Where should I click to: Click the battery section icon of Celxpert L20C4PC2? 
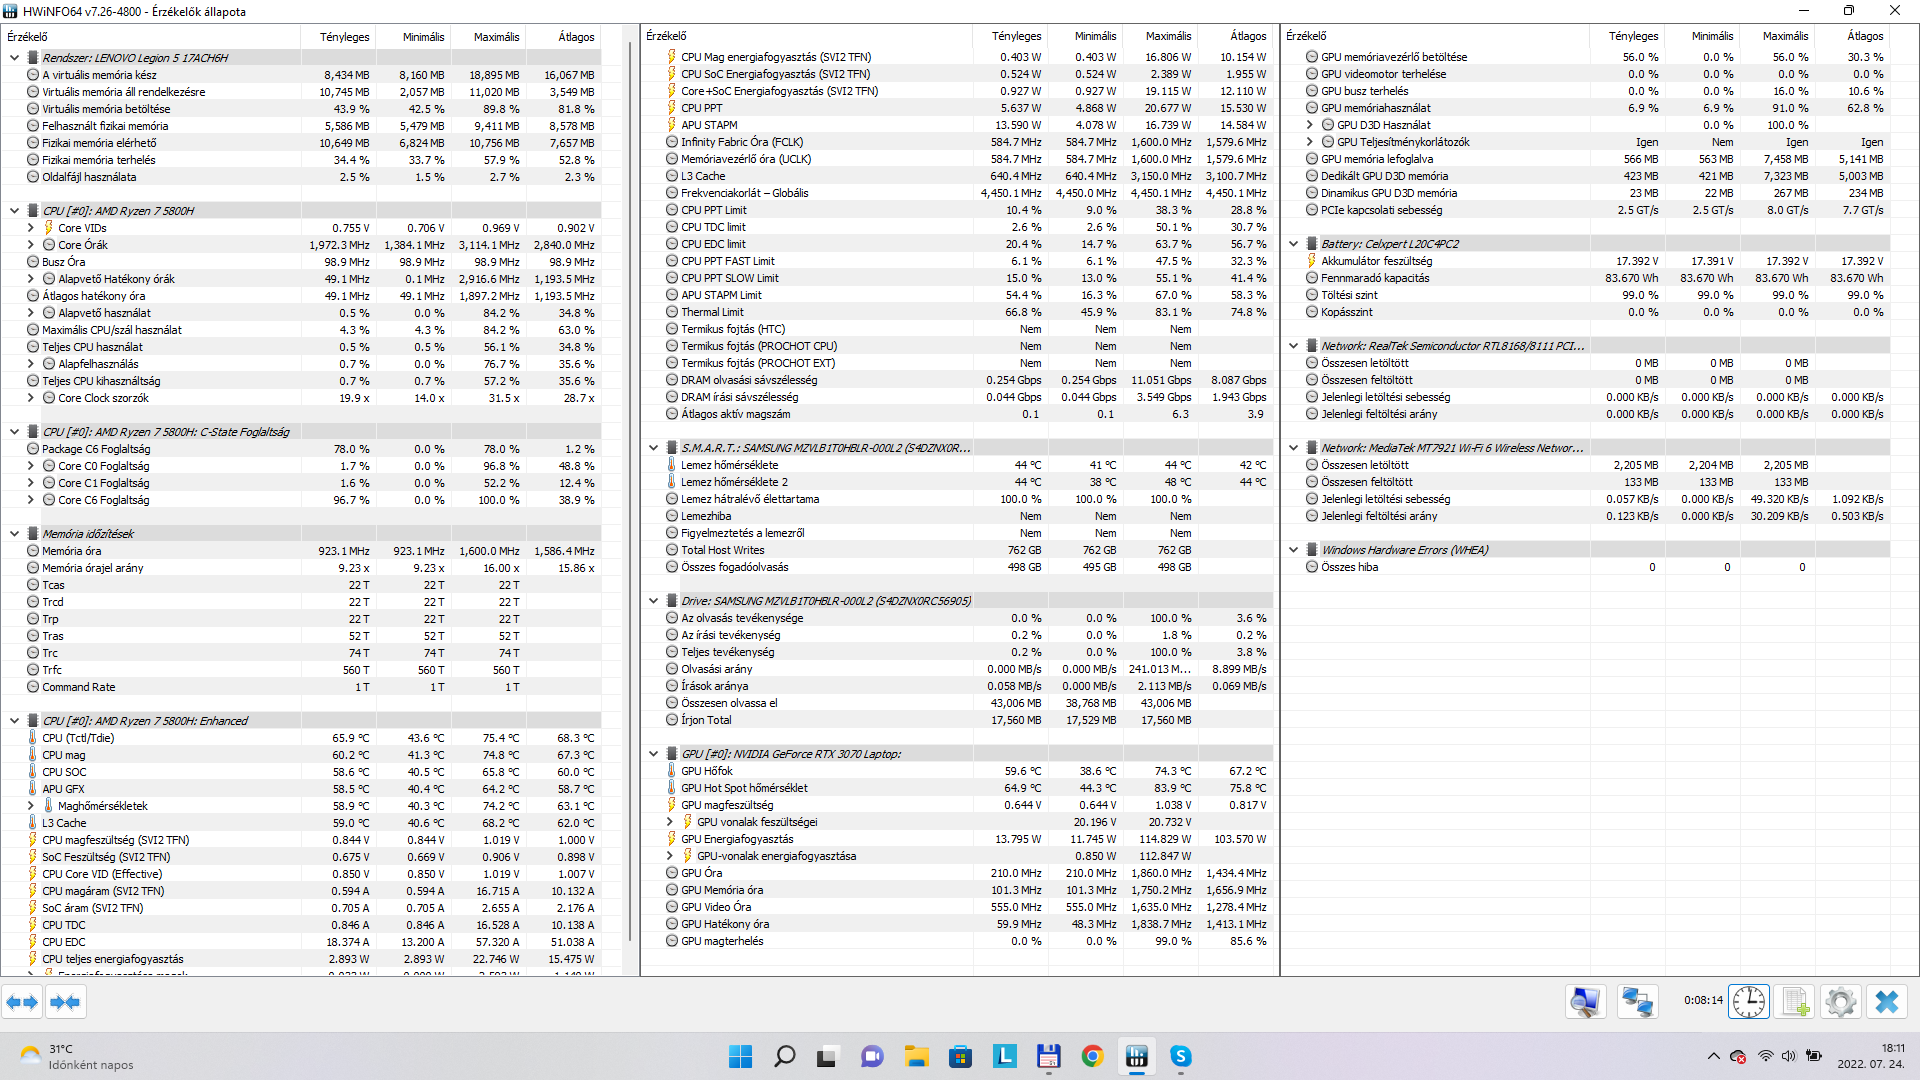coord(1312,244)
